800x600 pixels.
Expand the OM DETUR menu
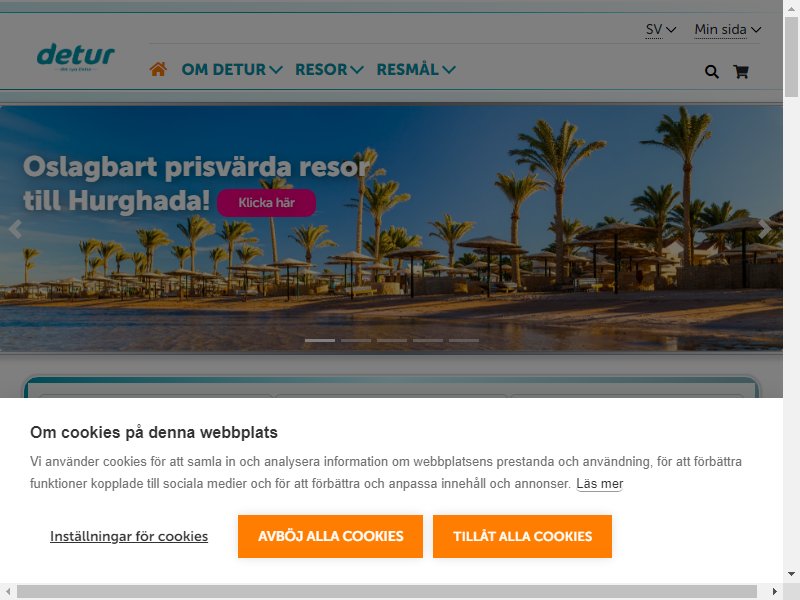coord(232,69)
